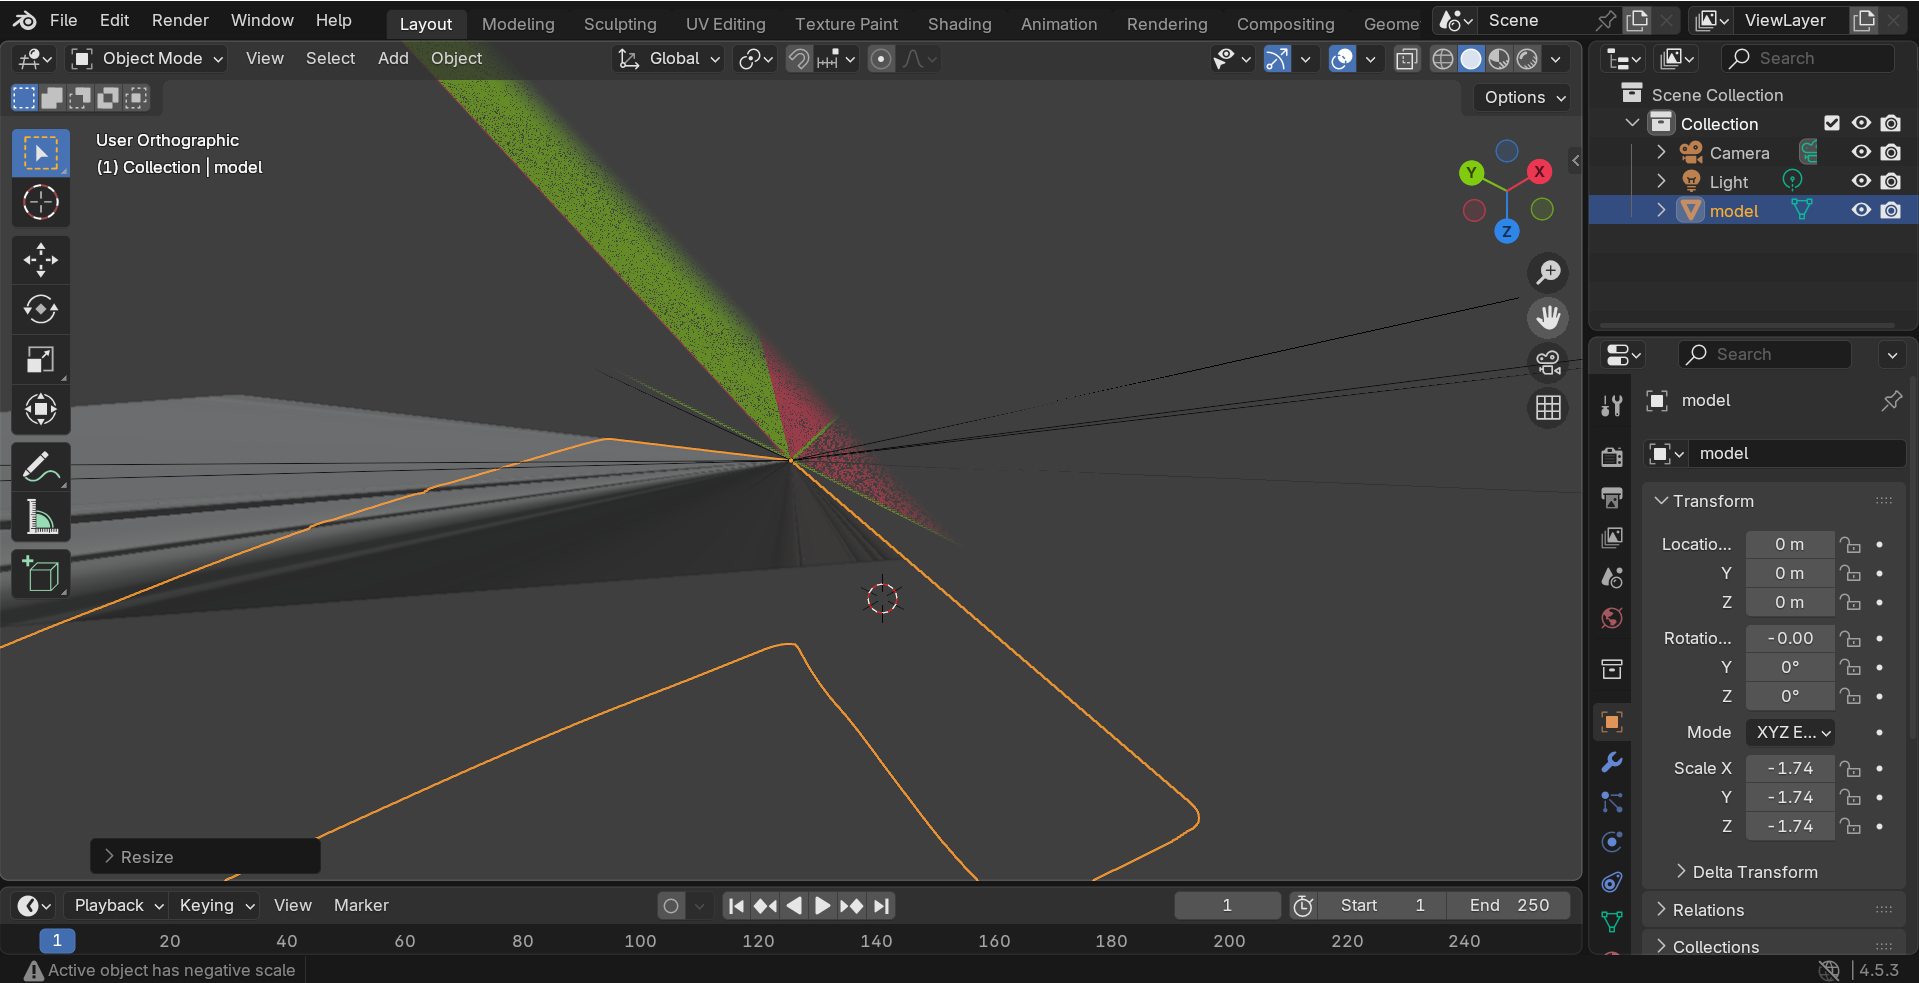The height and width of the screenshot is (983, 1919).
Task: Jump to the timeline end frame
Action: 880,906
